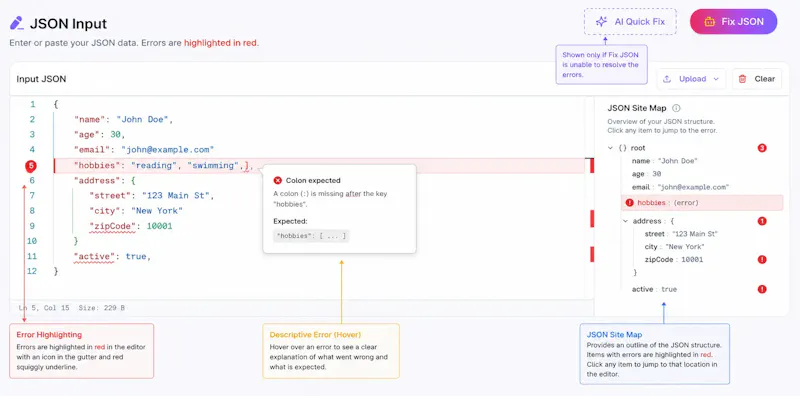Select the city item in the site map
This screenshot has width=800, height=396.
(674, 246)
